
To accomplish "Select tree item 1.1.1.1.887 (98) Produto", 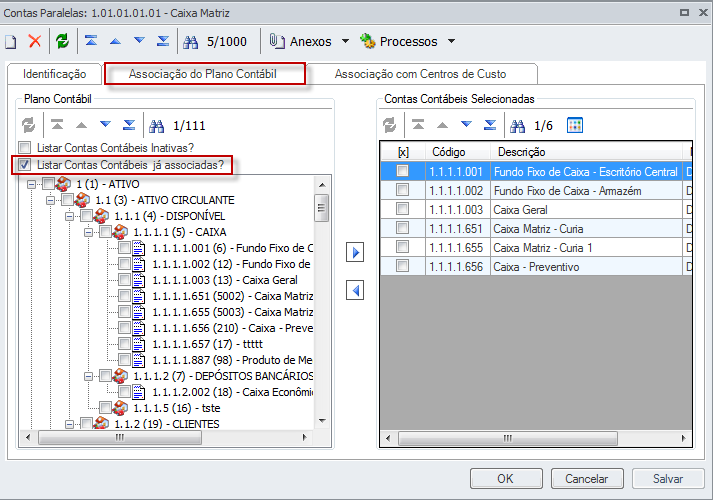I will coord(232,360).
